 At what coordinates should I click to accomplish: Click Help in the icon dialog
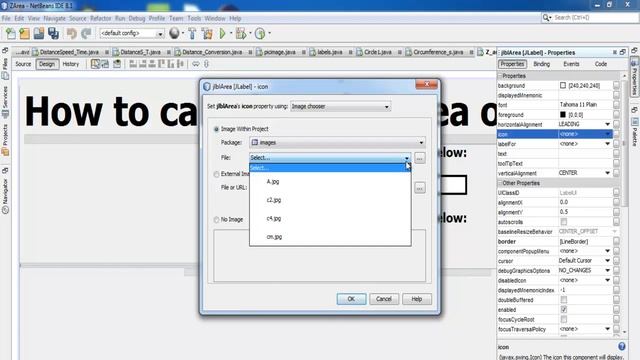pyautogui.click(x=416, y=299)
